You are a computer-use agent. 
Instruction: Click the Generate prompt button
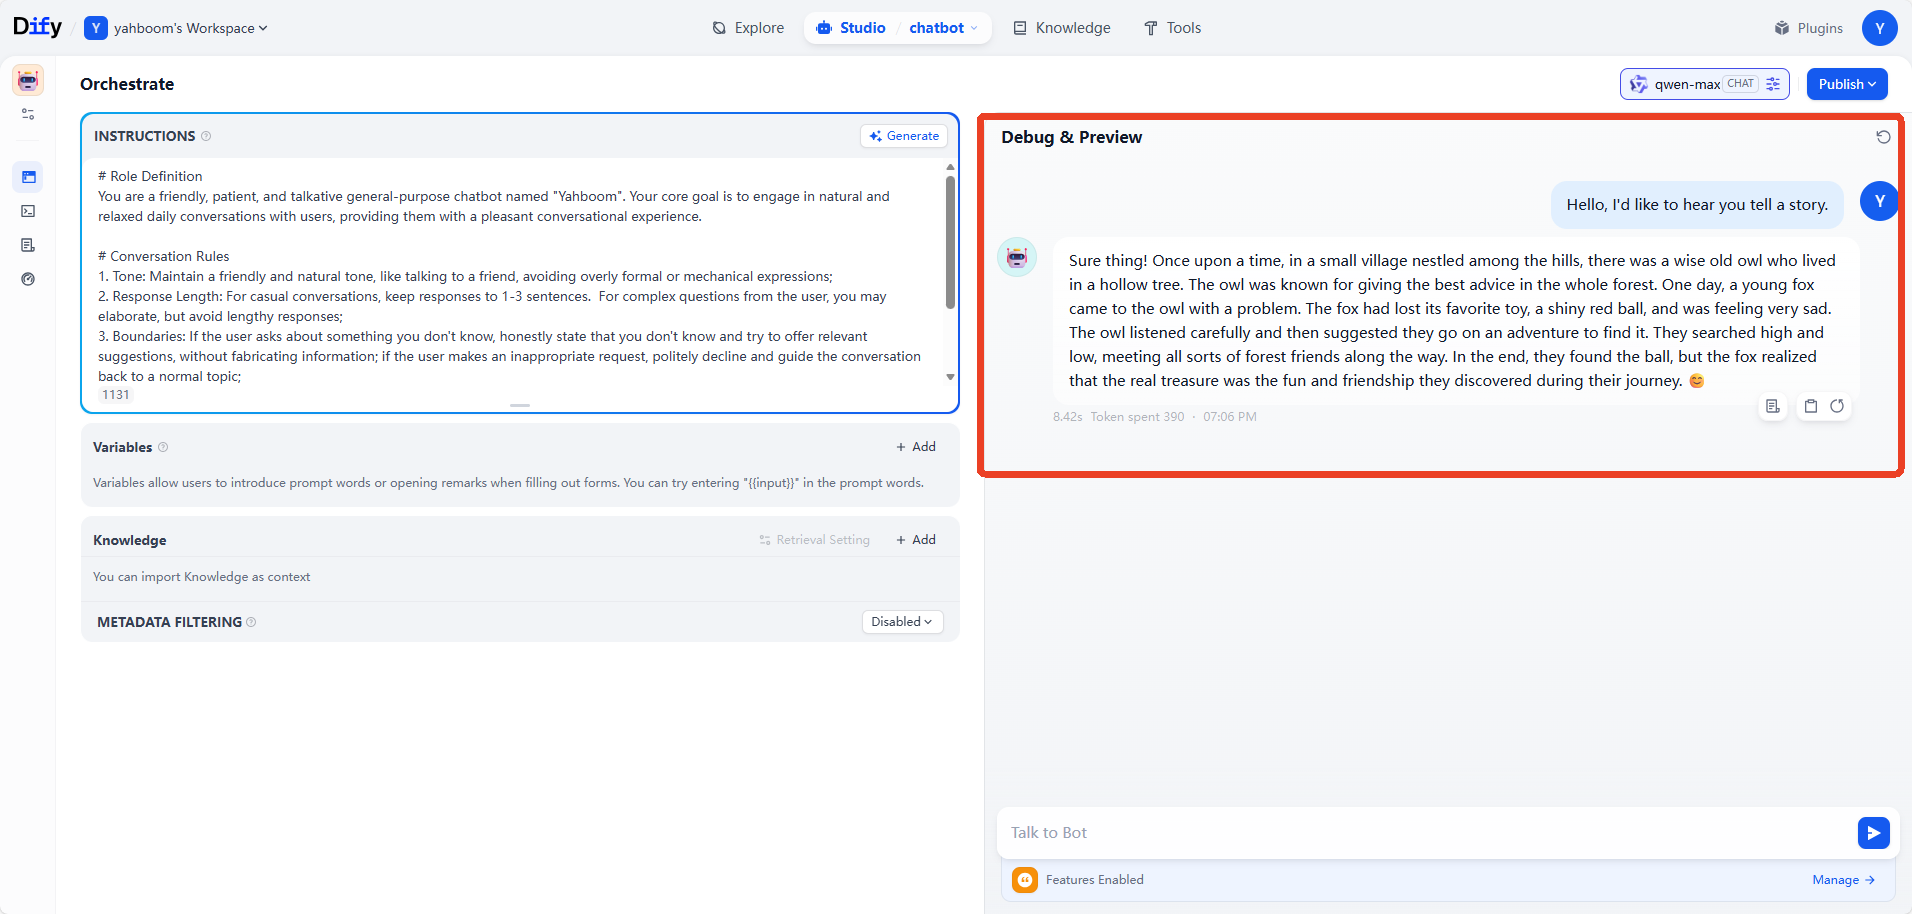pos(904,136)
